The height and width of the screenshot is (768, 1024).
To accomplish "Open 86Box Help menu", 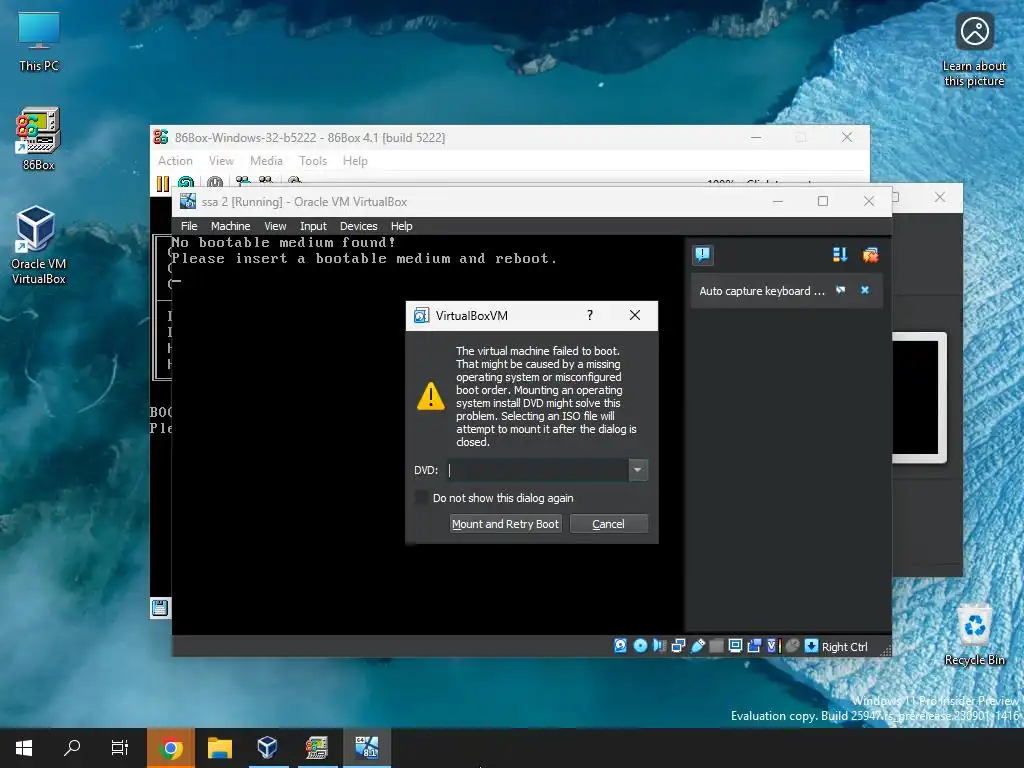I will click(355, 161).
